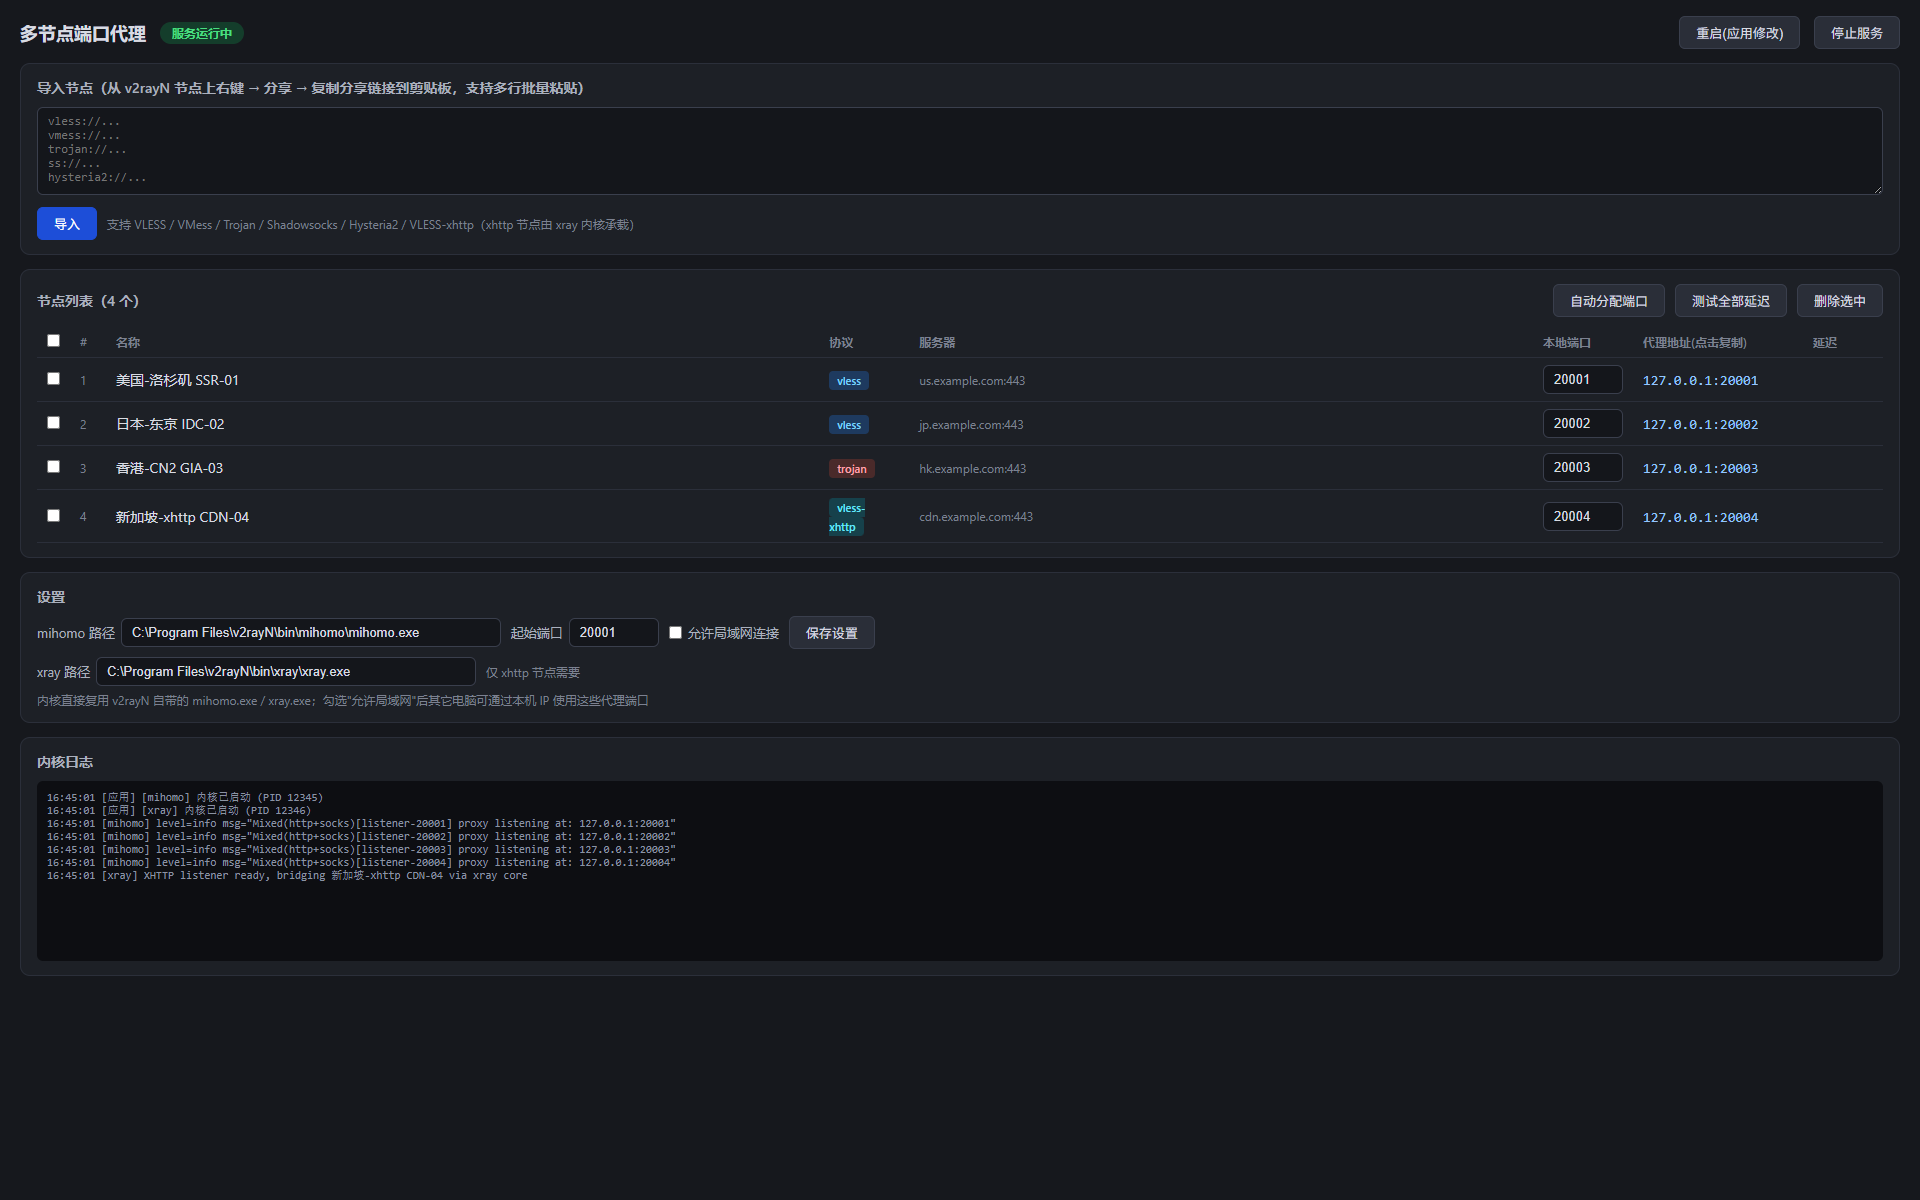
Task: Click 节点列表 (4 个) heading
Action: pyautogui.click(x=88, y=301)
